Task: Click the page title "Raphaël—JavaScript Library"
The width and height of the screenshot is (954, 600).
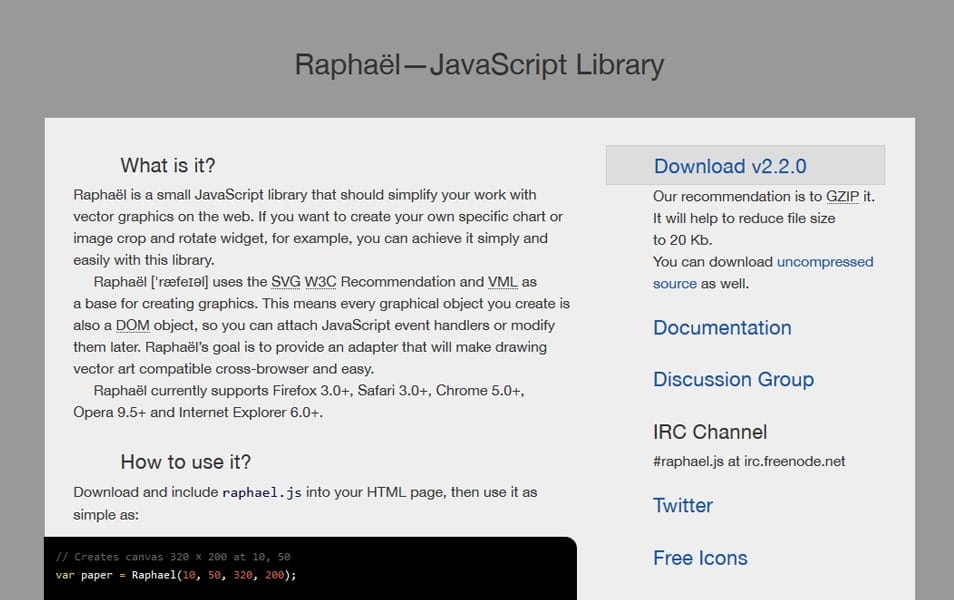Action: click(479, 65)
